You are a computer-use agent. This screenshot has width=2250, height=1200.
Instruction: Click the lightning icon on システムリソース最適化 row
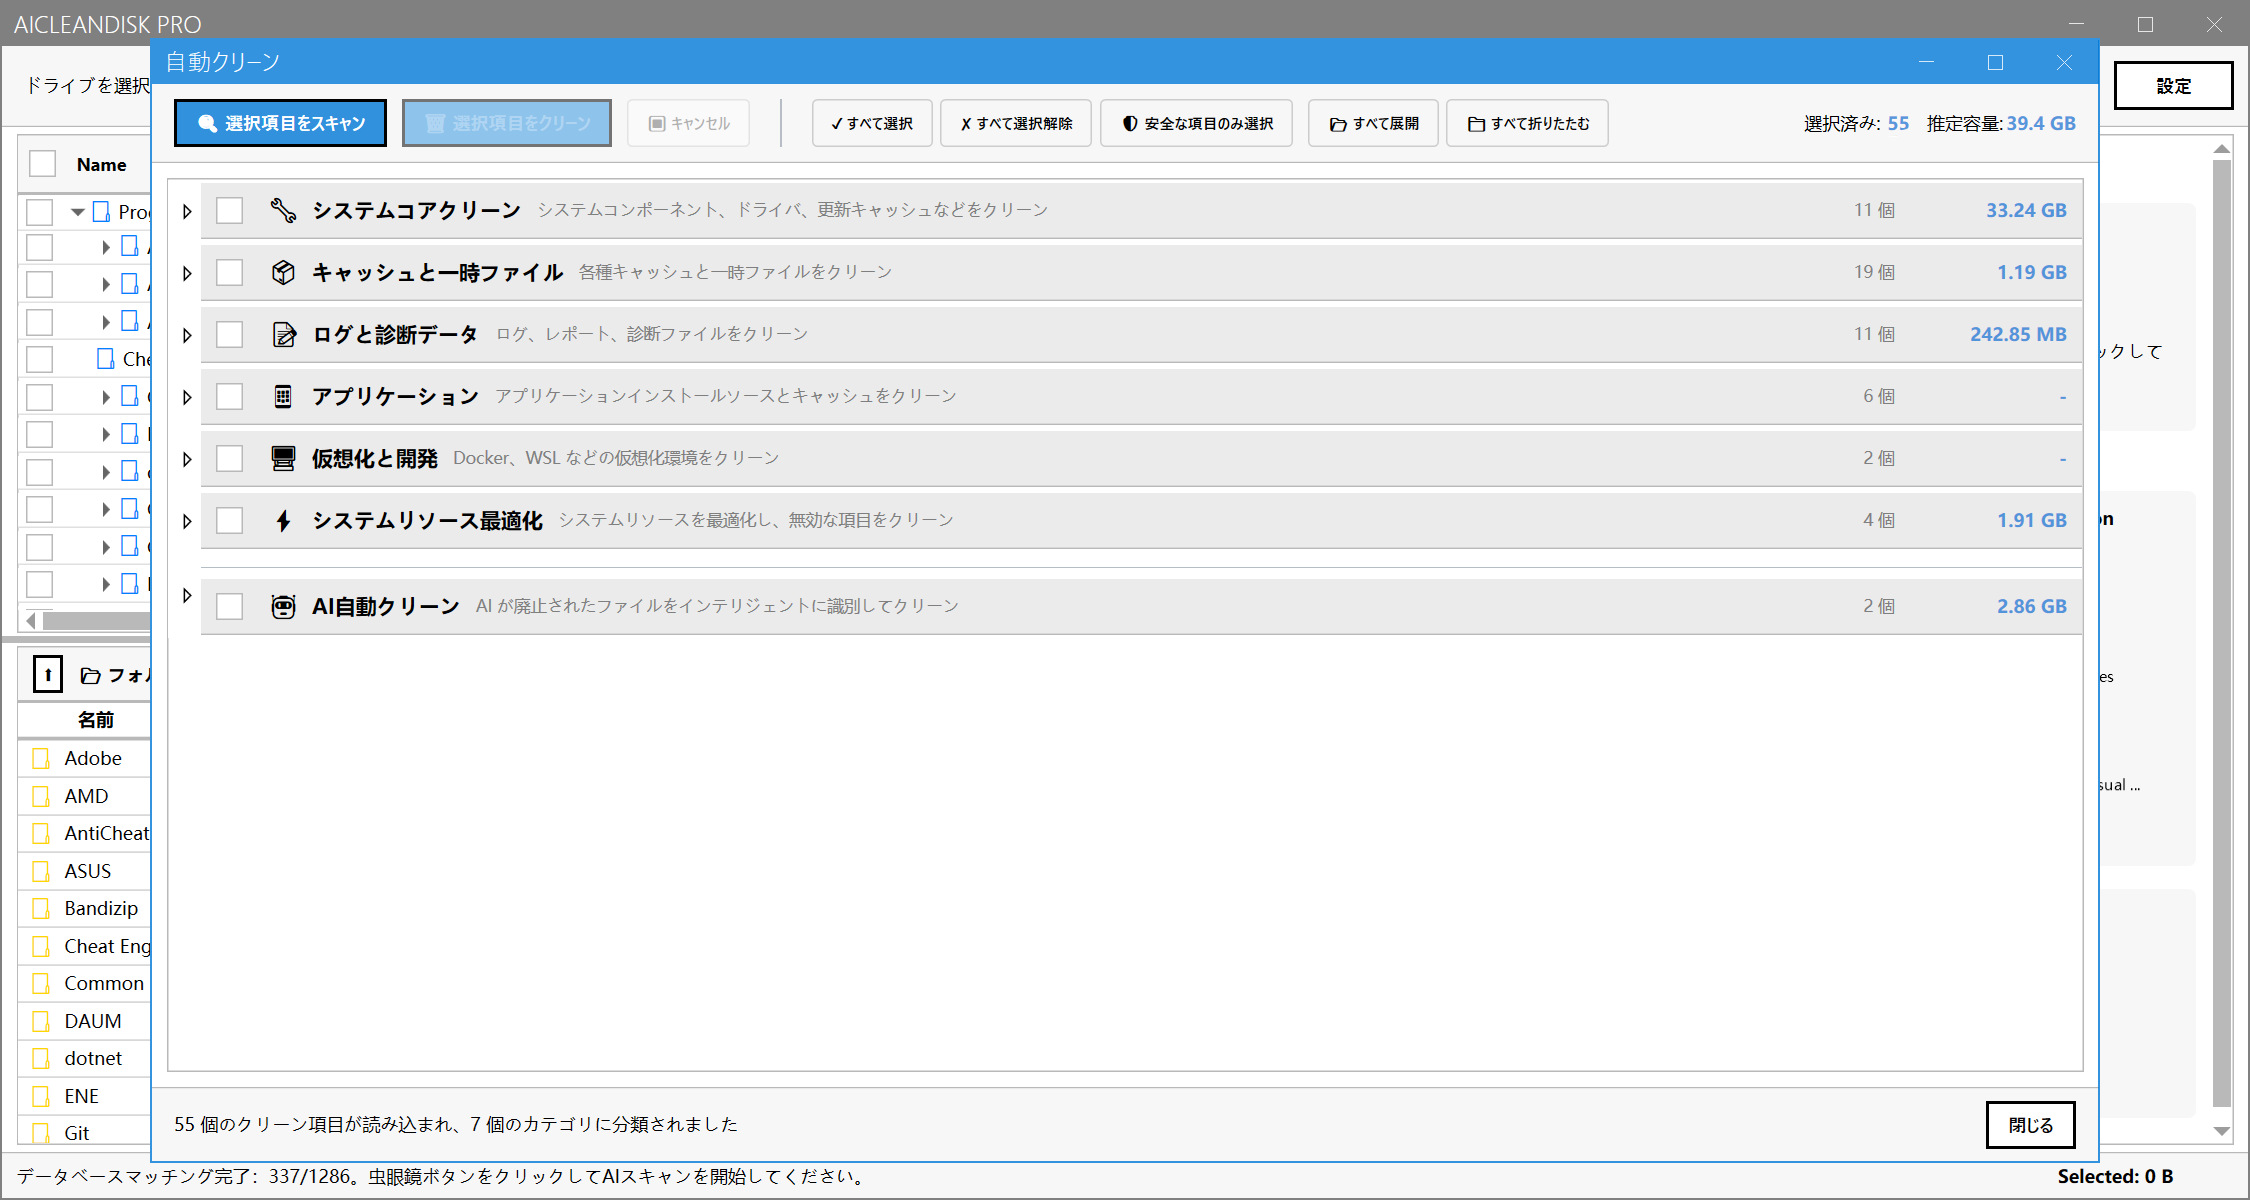pos(284,520)
